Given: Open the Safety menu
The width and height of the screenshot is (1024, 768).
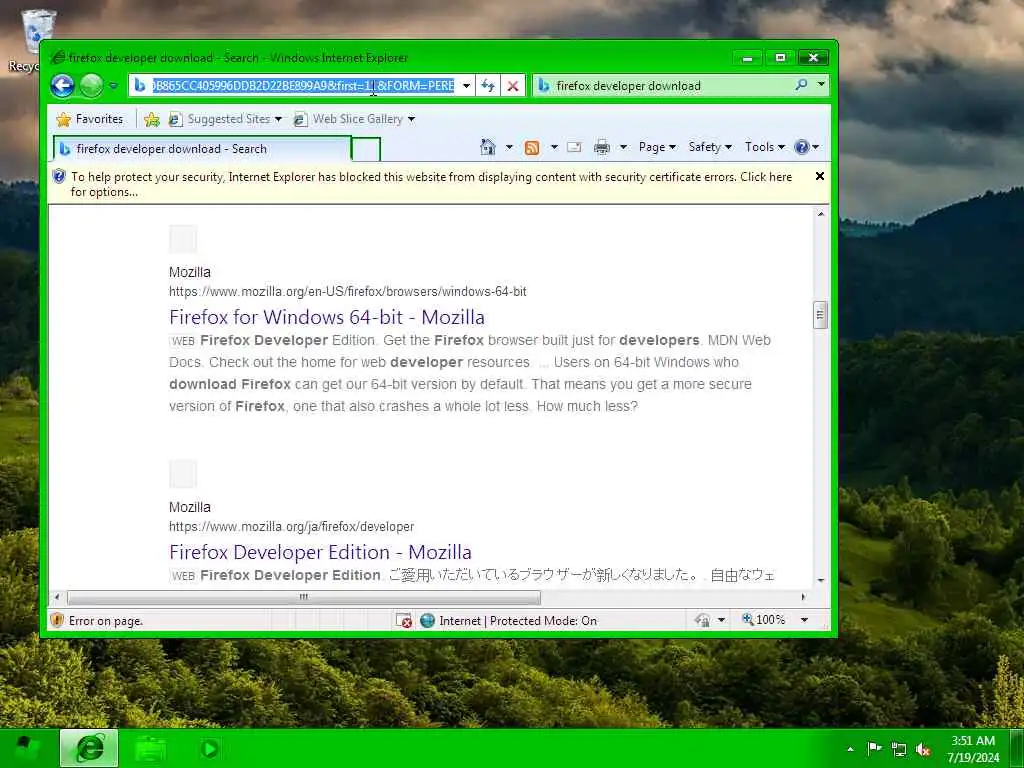Looking at the screenshot, I should tap(710, 147).
